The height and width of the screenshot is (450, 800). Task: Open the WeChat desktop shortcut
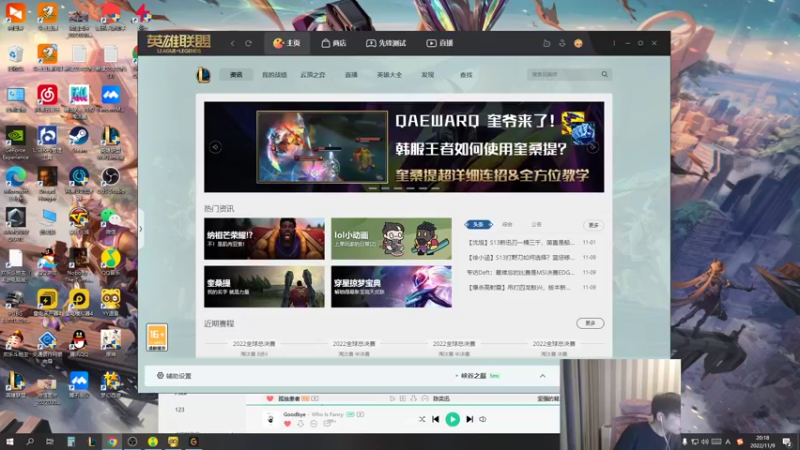pyautogui.click(x=111, y=221)
